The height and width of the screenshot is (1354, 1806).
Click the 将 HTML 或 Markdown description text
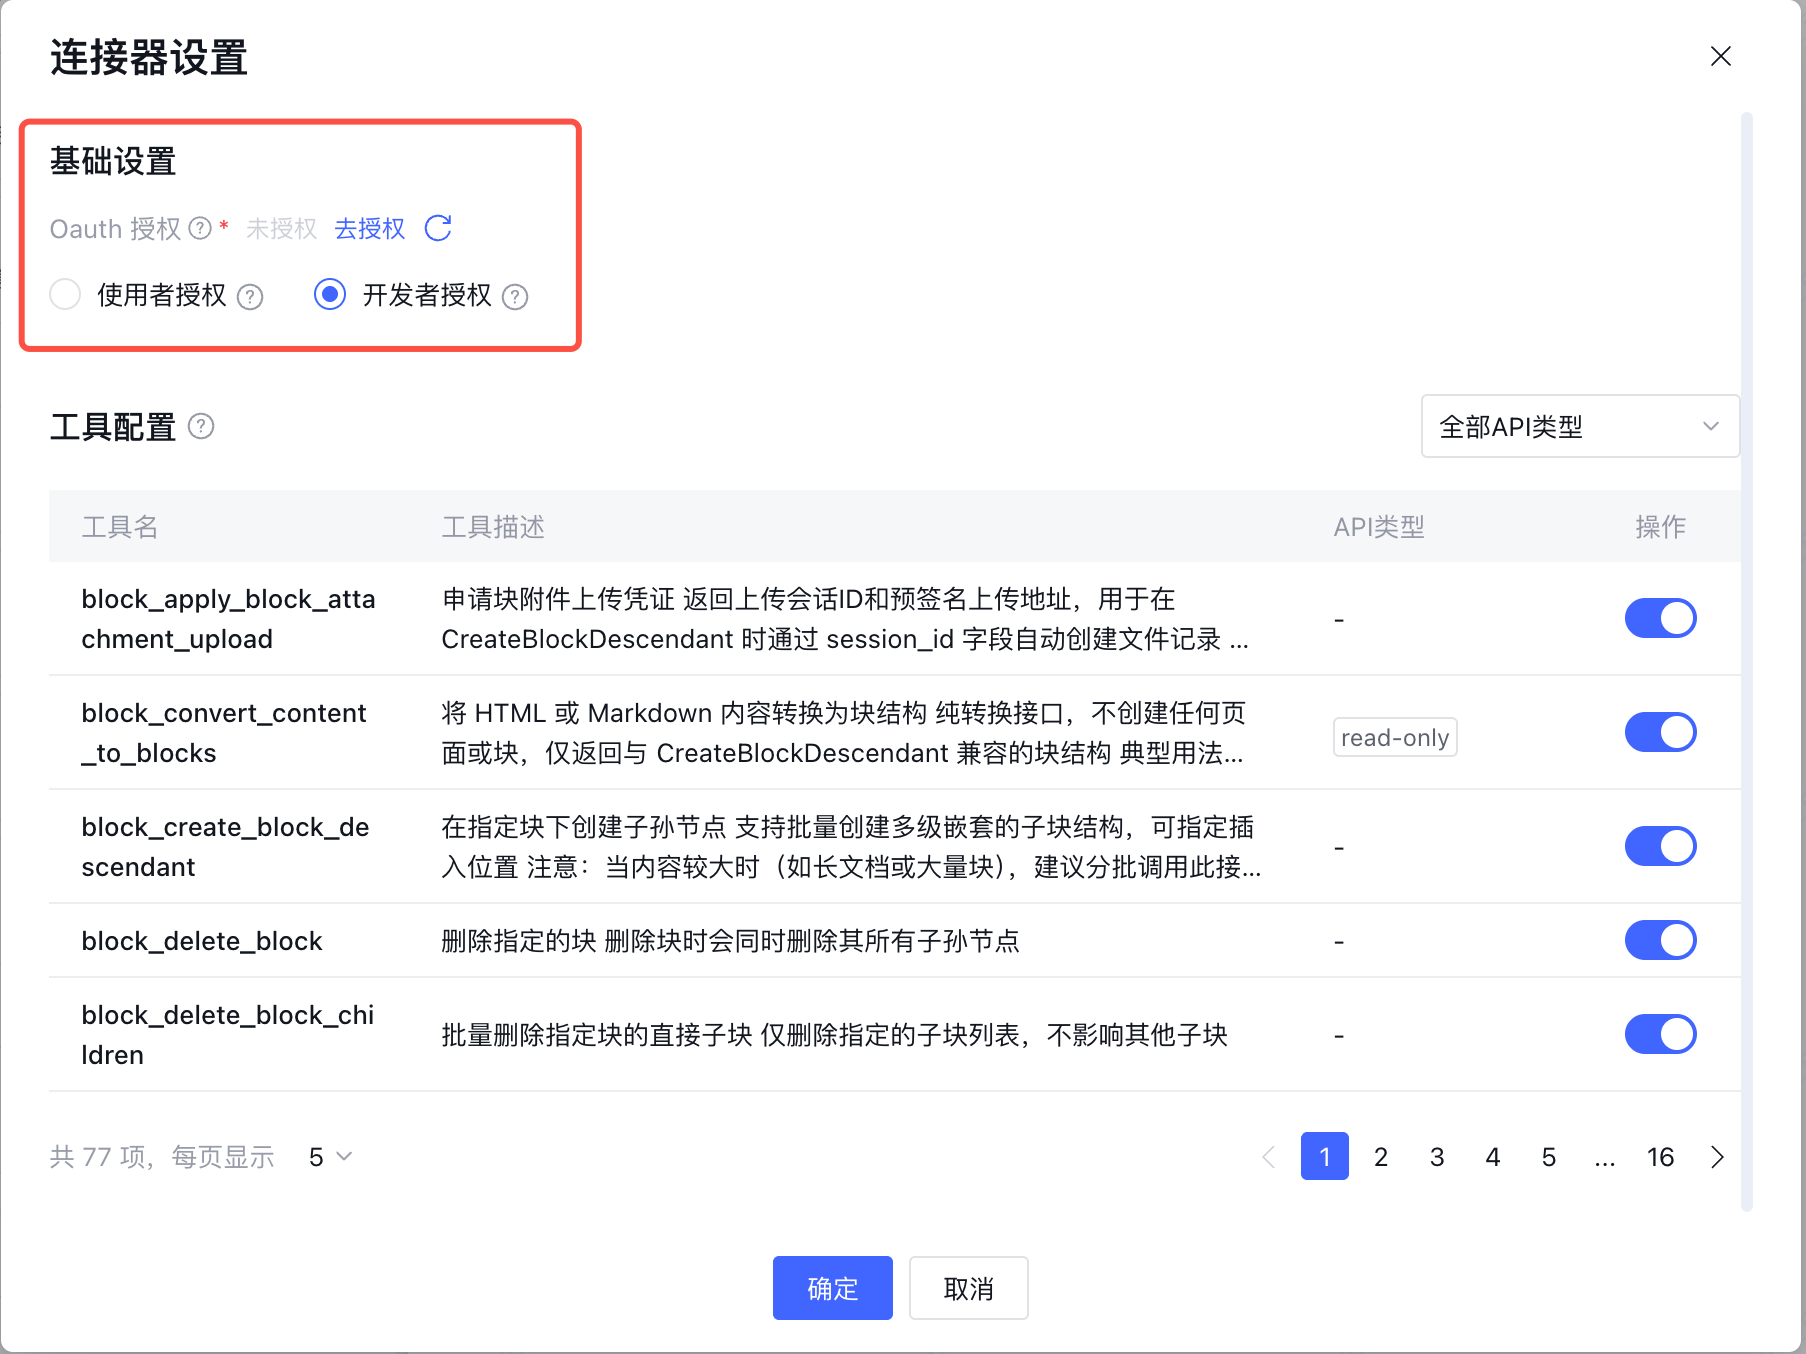tap(843, 733)
